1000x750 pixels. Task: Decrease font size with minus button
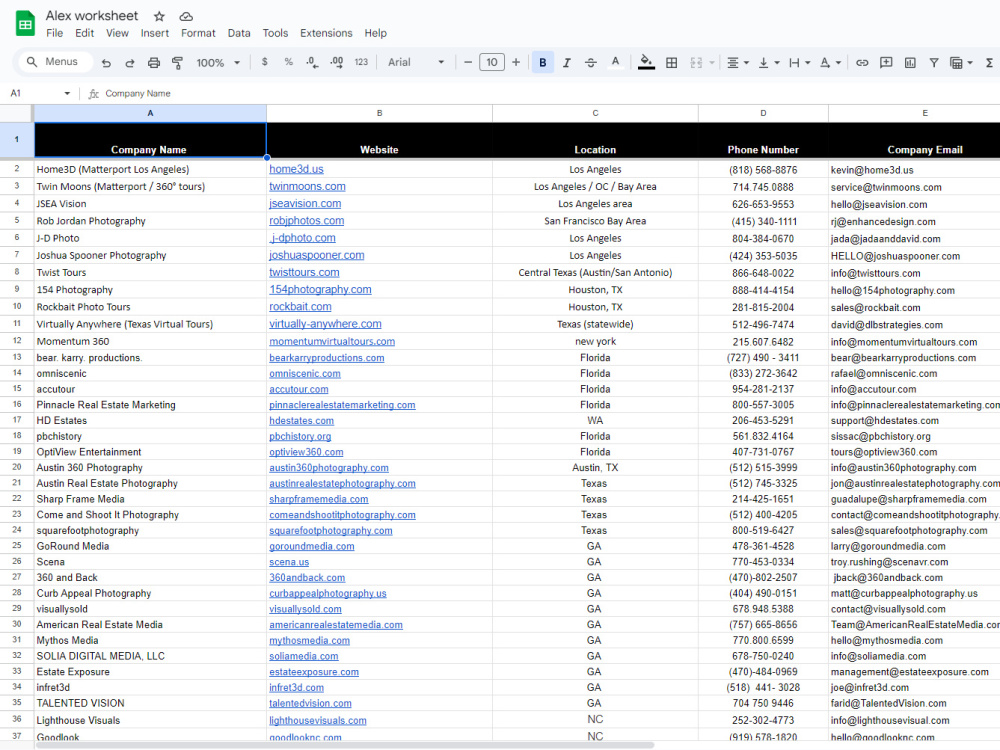tap(468, 62)
